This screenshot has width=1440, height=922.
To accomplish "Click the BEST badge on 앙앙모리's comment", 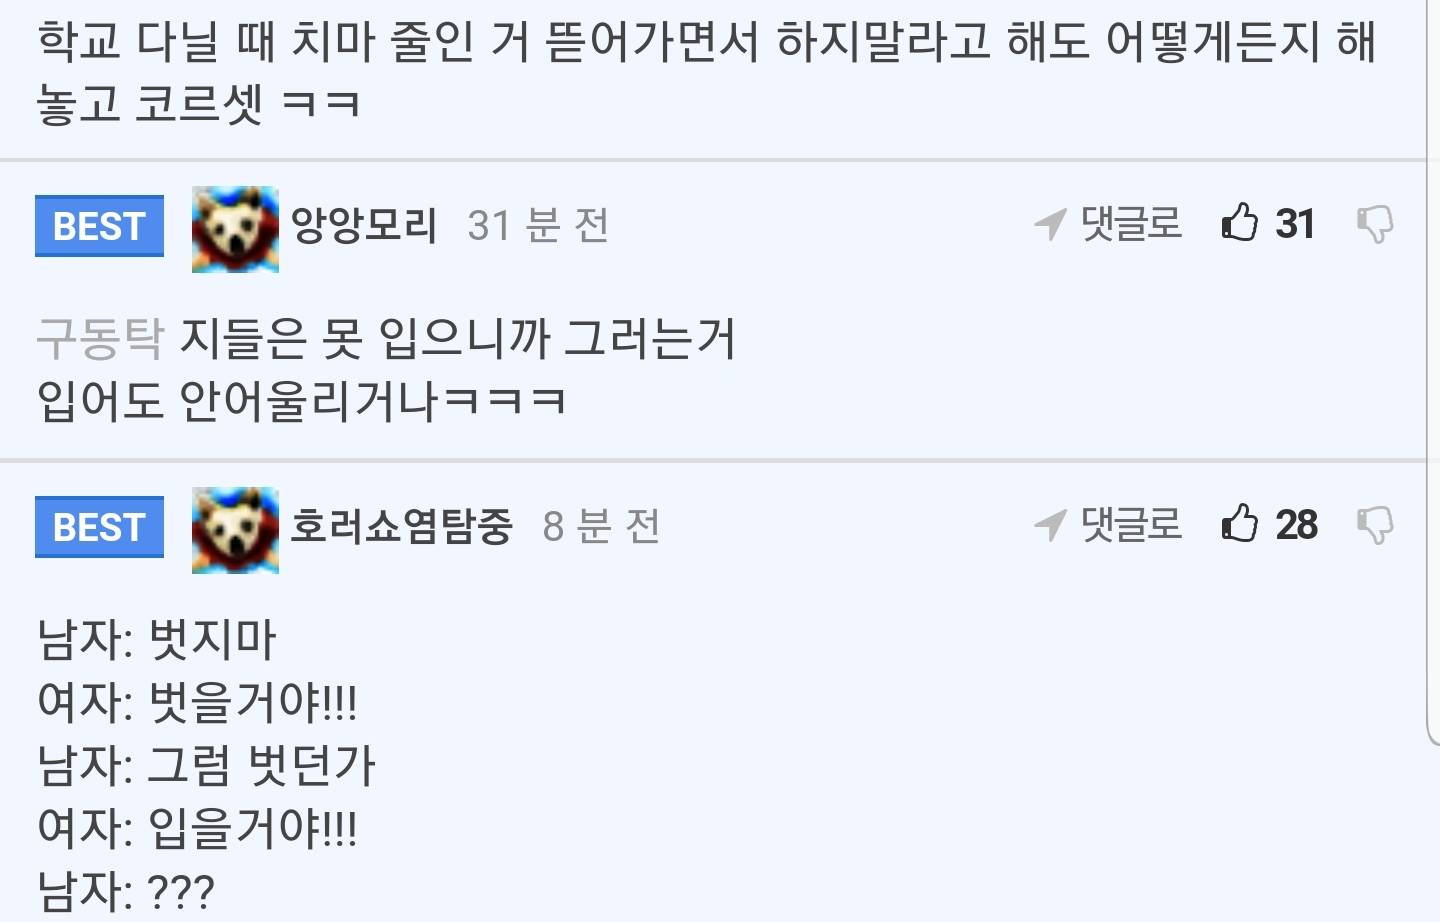I will pyautogui.click(x=99, y=226).
